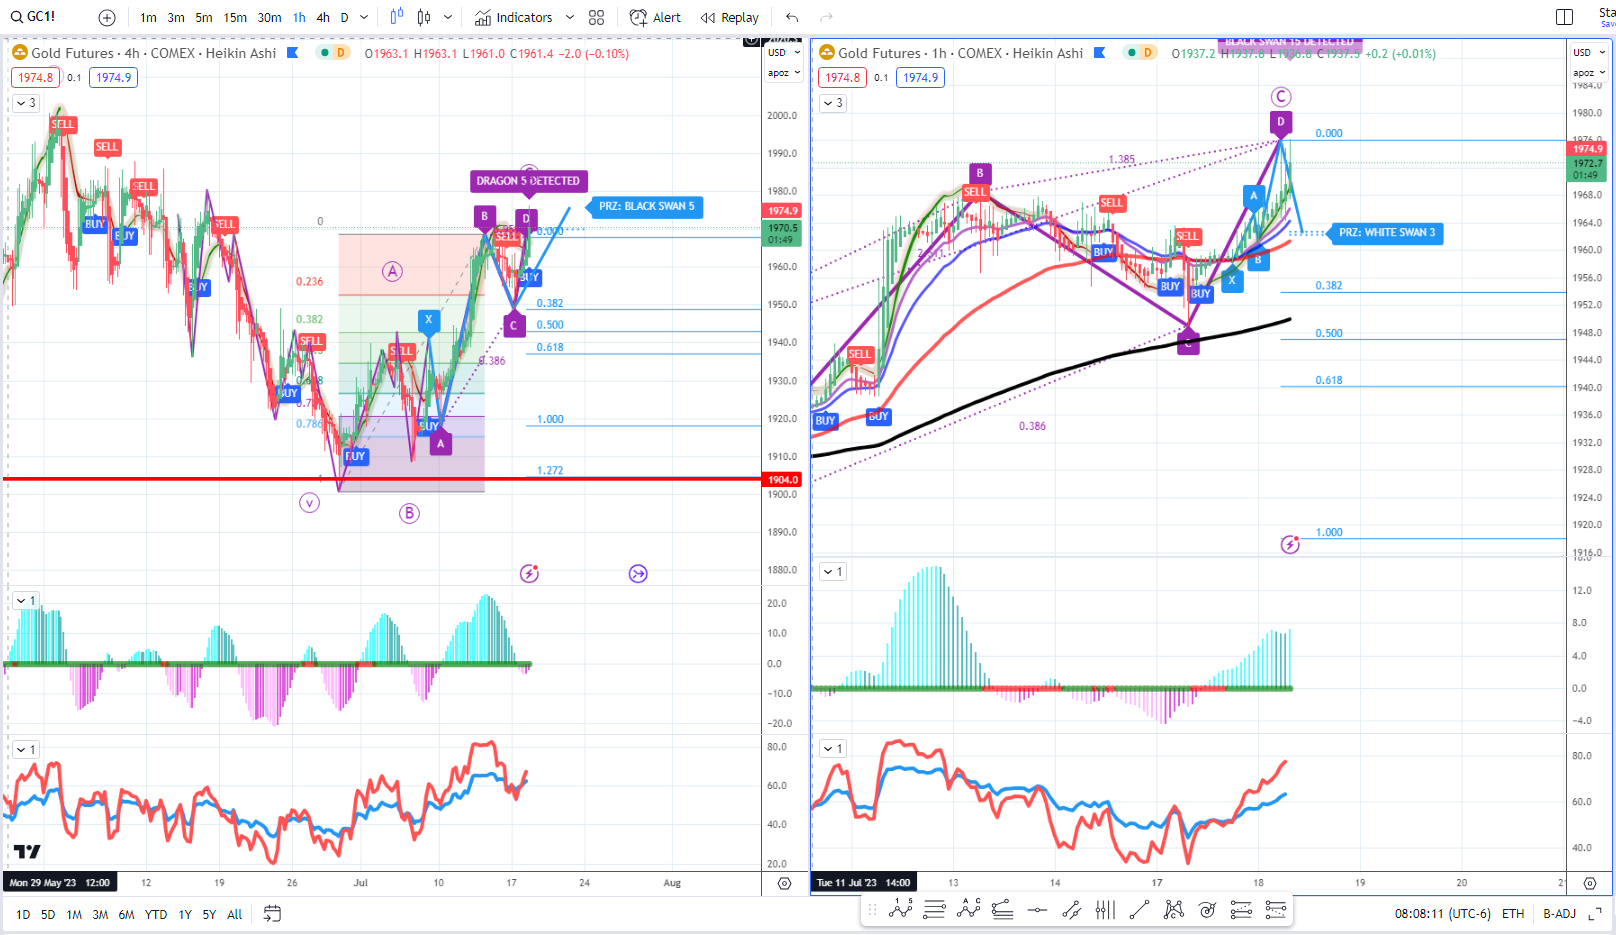Open symbol search for GC1!
This screenshot has height=935, width=1616.
pyautogui.click(x=34, y=17)
